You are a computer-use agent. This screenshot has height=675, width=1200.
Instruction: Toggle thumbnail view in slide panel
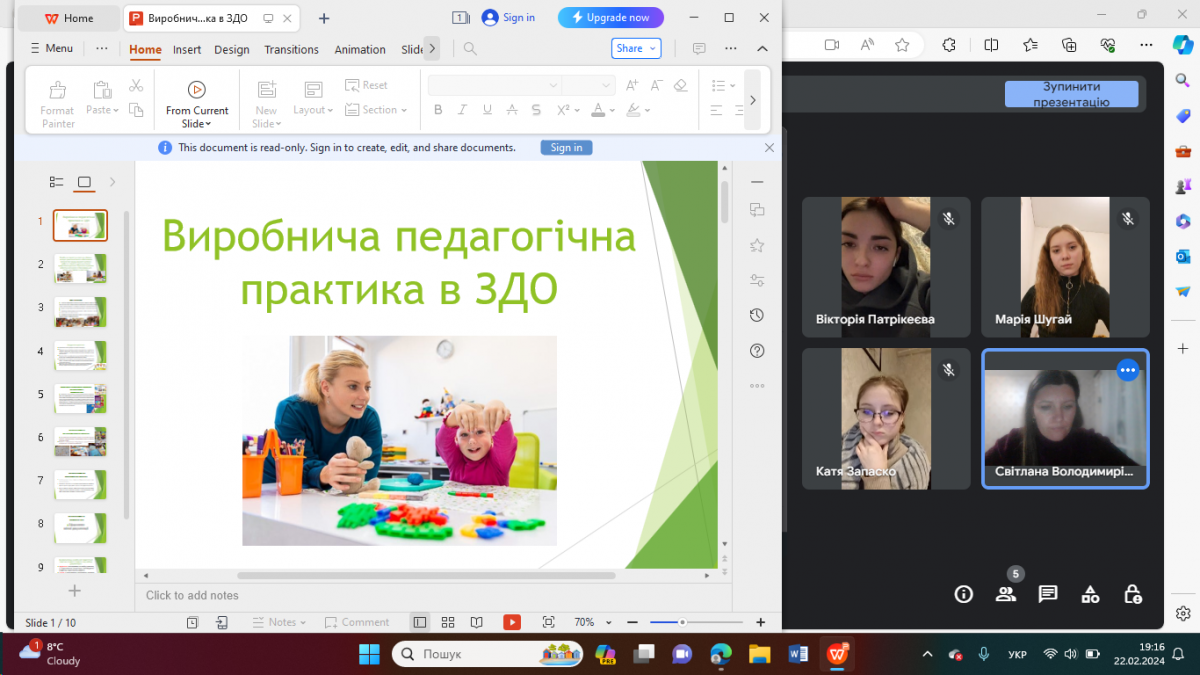click(85, 182)
